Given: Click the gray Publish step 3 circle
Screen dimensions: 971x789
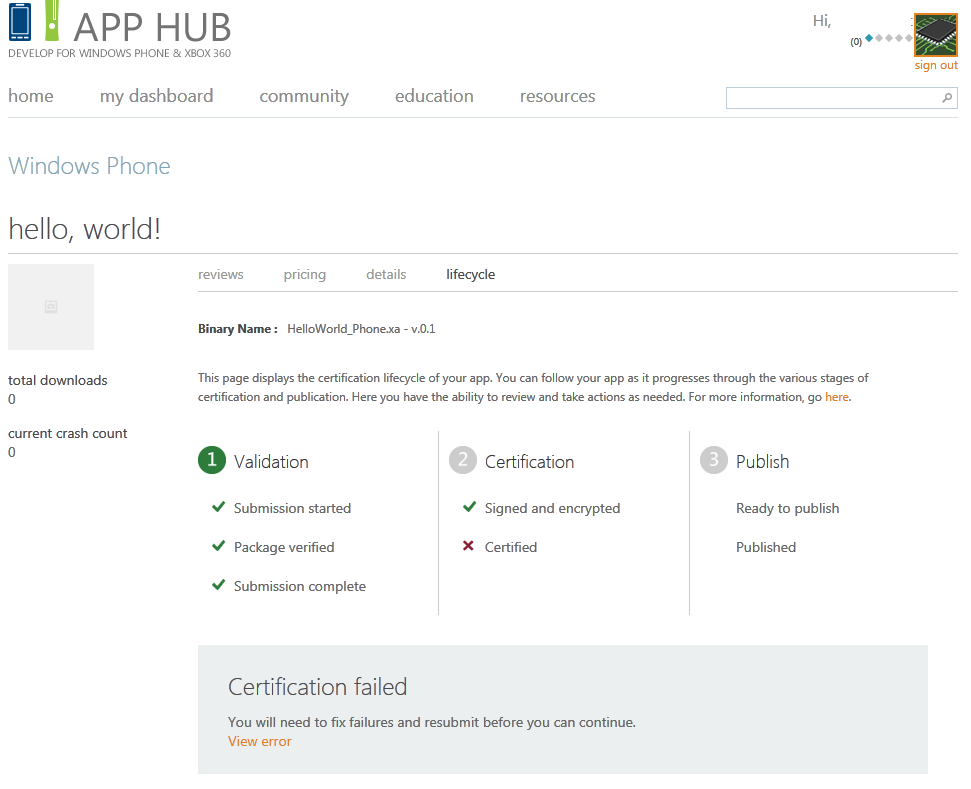Looking at the screenshot, I should 713,460.
